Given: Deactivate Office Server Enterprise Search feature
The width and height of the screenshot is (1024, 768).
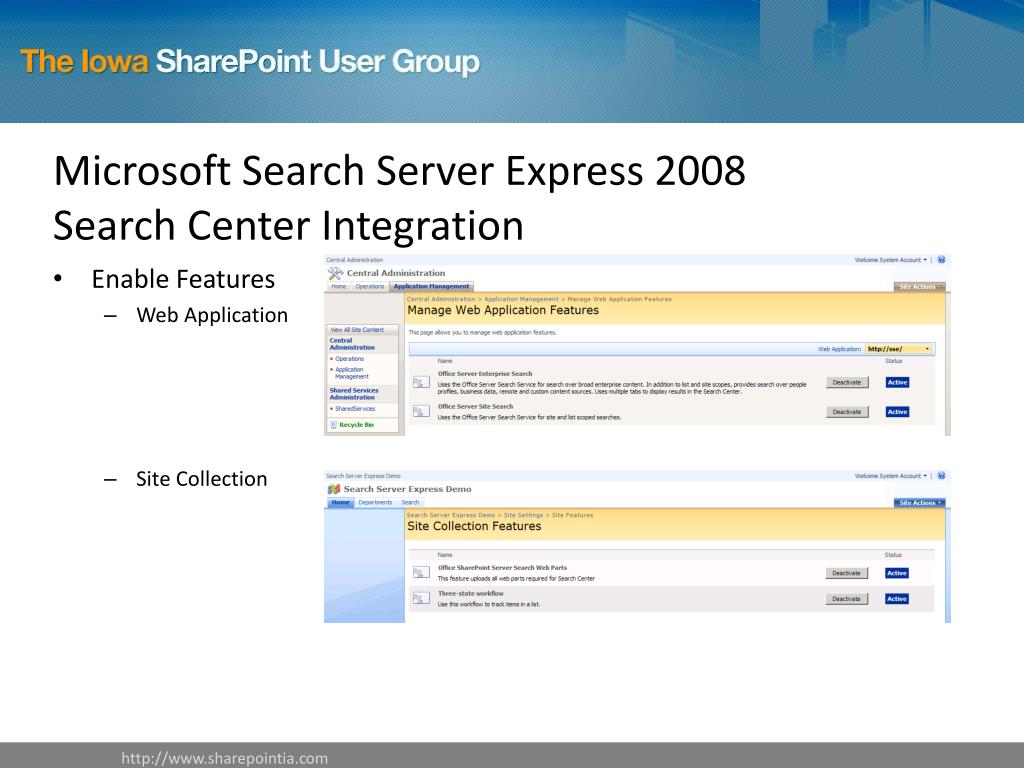Looking at the screenshot, I should [x=847, y=382].
